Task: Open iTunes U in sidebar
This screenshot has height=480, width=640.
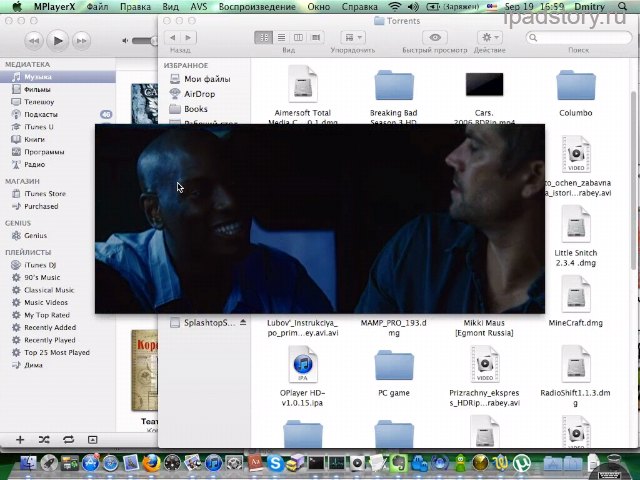Action: point(38,127)
